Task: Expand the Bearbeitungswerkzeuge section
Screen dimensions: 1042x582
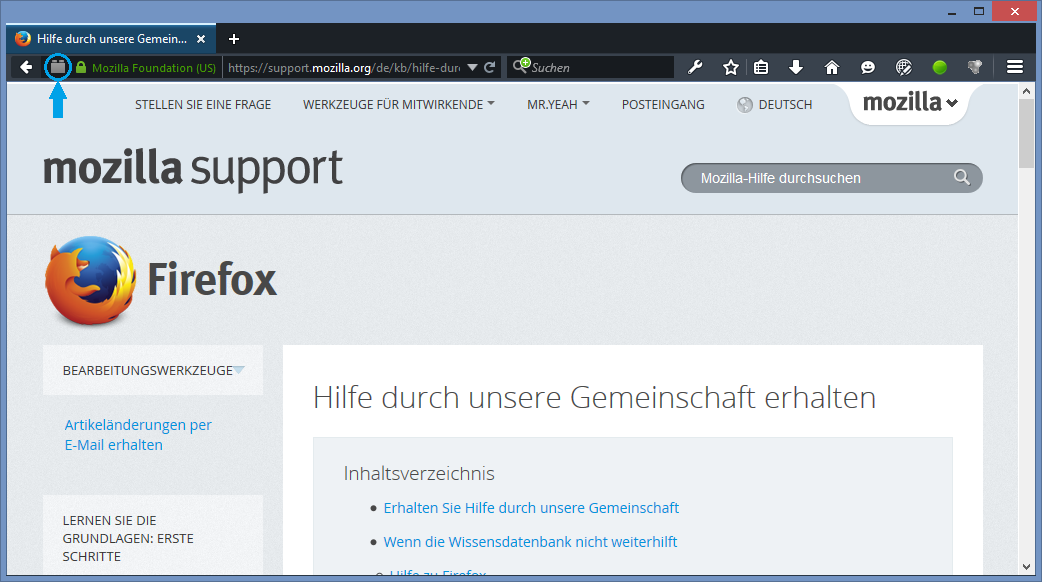Action: coord(153,370)
